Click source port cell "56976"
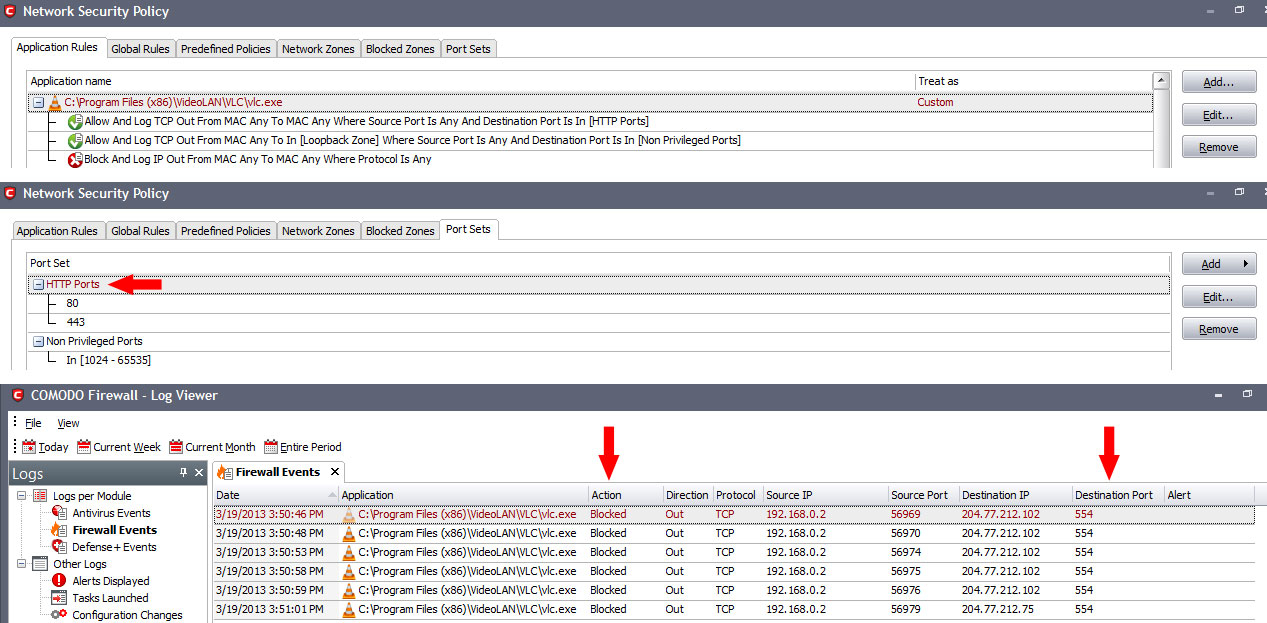Viewport: 1267px width, 623px height. pos(906,590)
